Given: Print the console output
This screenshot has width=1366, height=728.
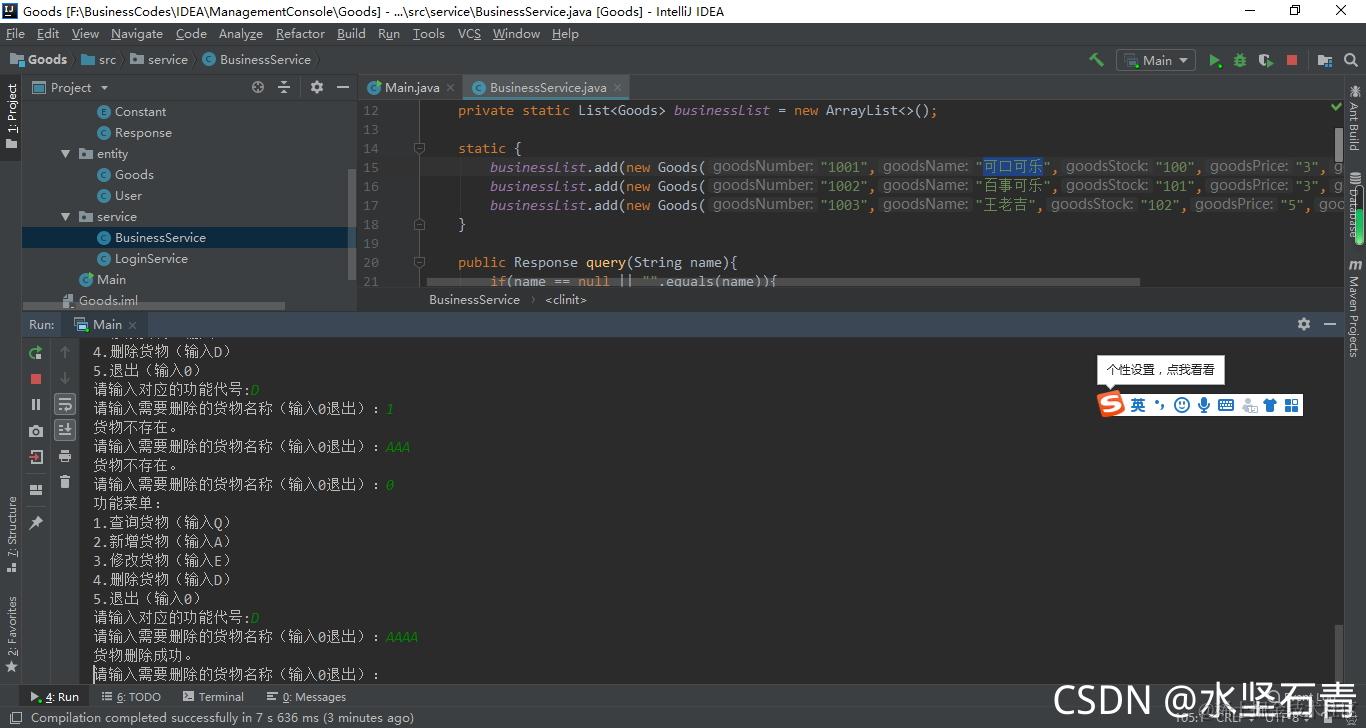Looking at the screenshot, I should pyautogui.click(x=65, y=456).
